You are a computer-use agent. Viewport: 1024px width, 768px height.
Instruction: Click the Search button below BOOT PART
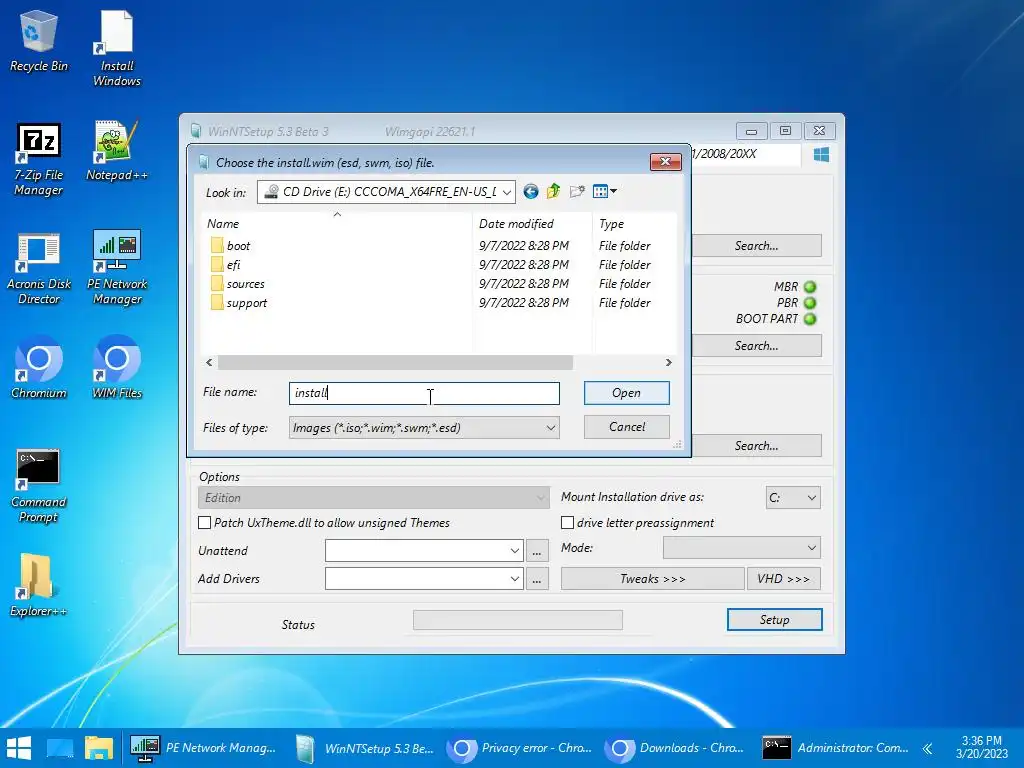756,345
